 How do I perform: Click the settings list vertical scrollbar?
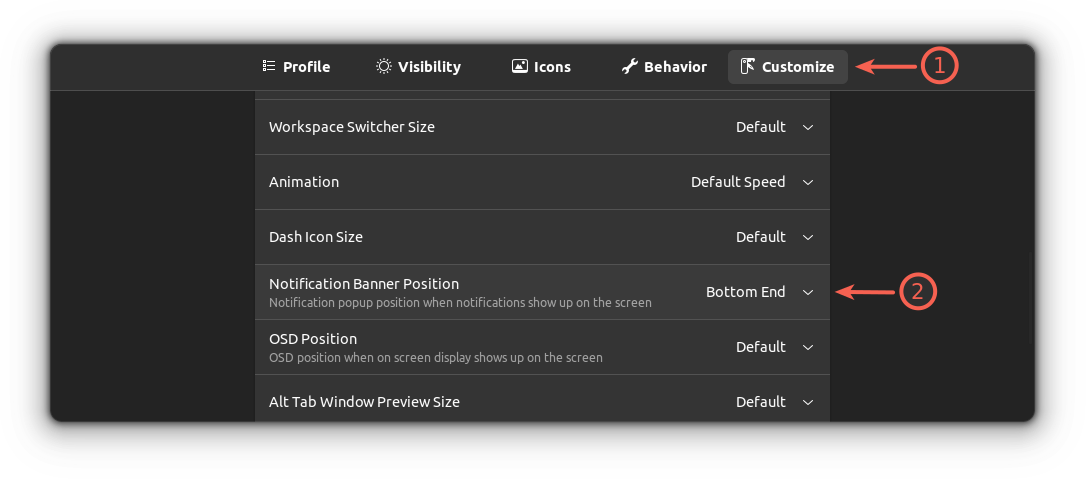(x=1031, y=300)
